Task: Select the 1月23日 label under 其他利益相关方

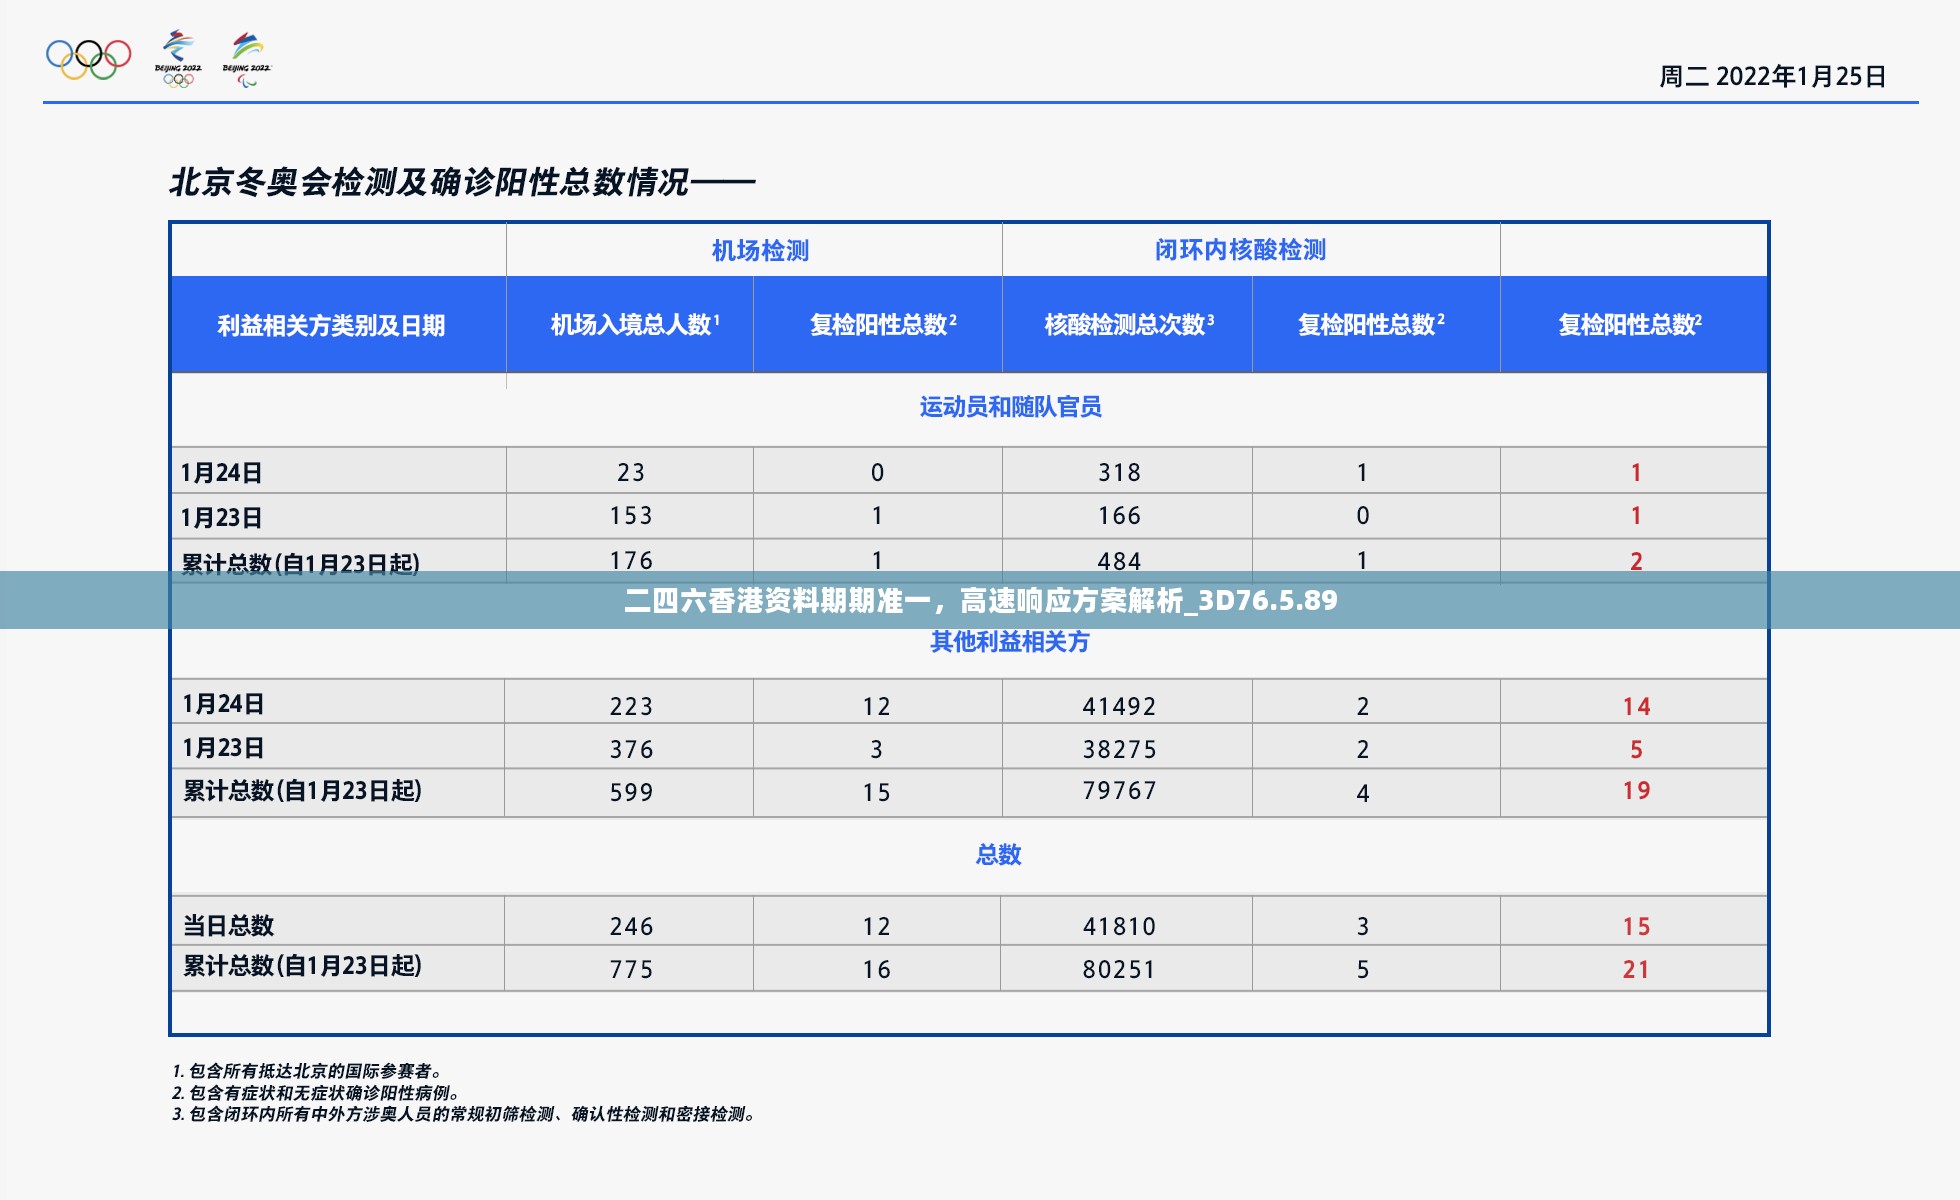Action: point(223,748)
